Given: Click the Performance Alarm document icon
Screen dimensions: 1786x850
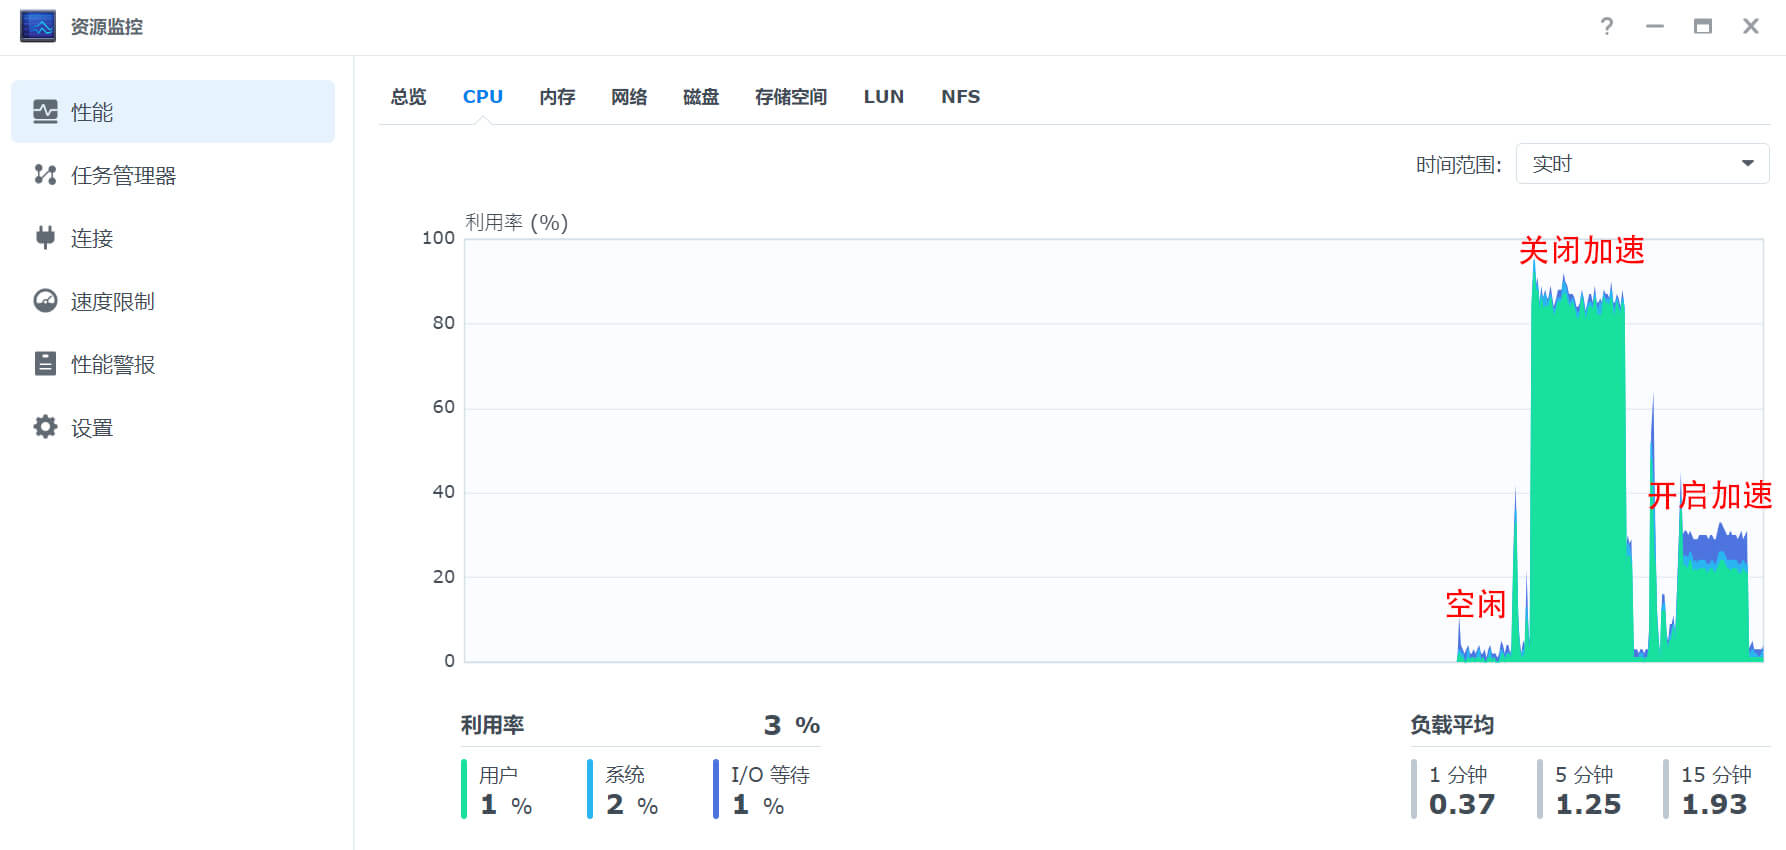Looking at the screenshot, I should pos(45,364).
